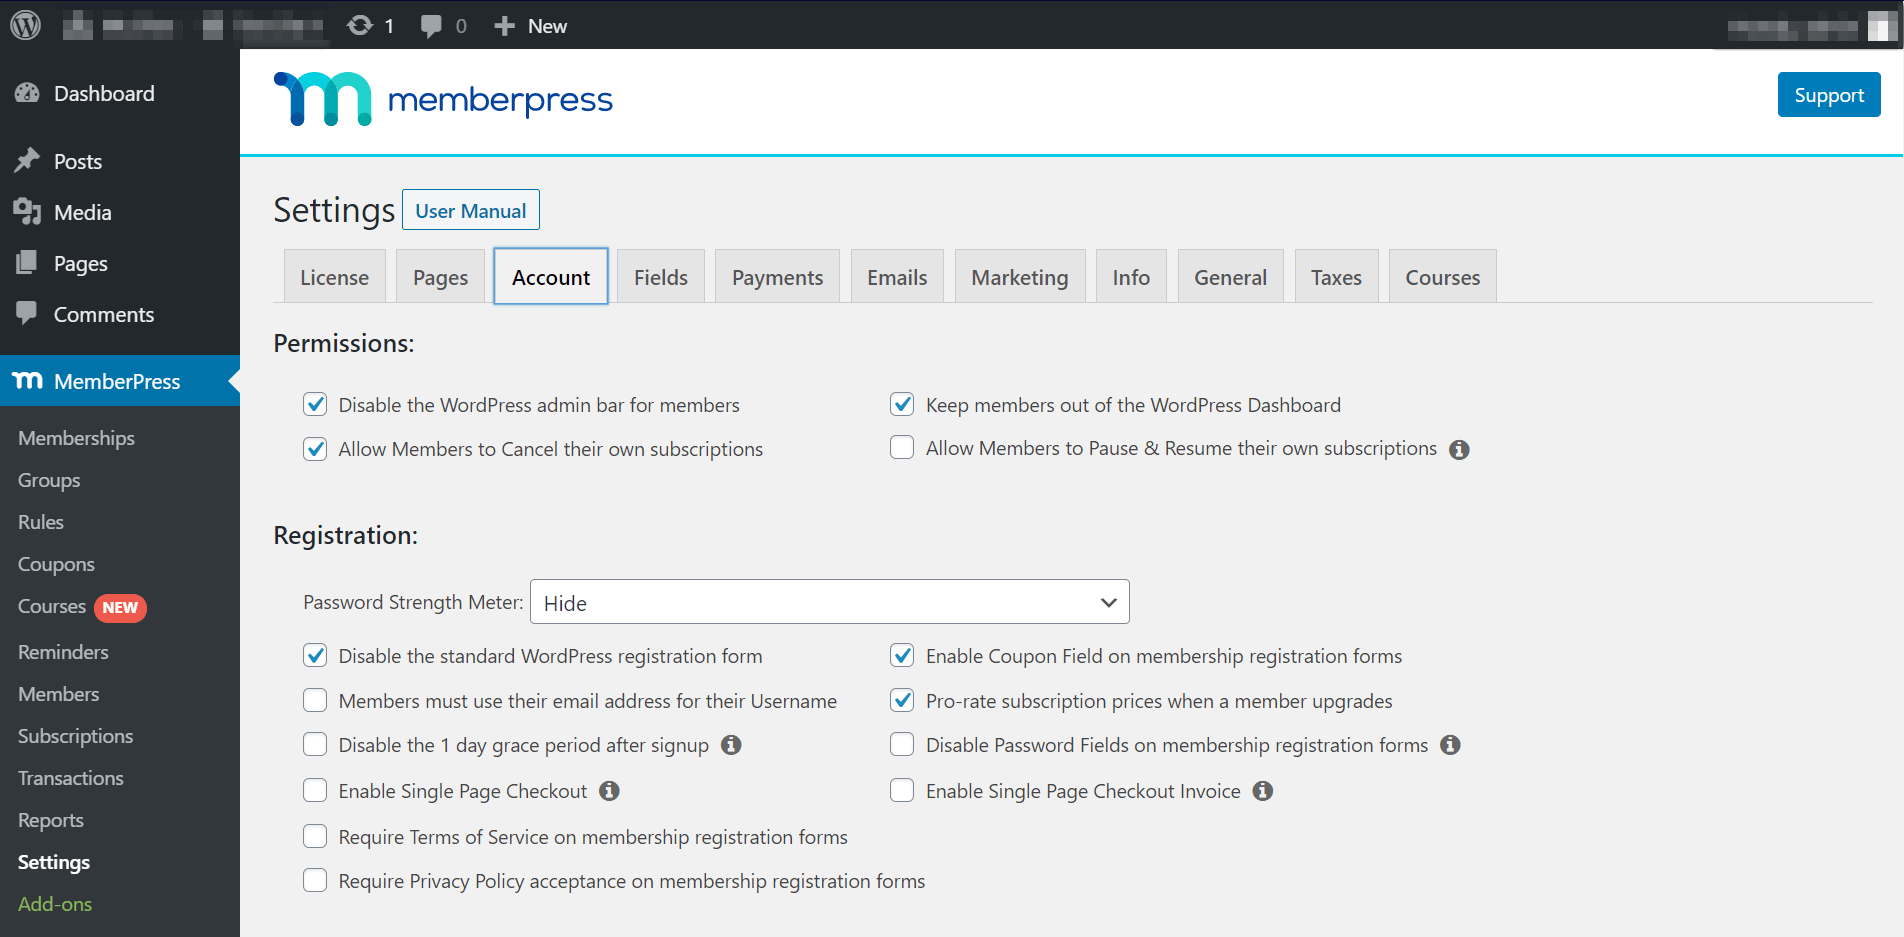Open the Courses settings tab
This screenshot has height=937, width=1904.
tap(1442, 277)
